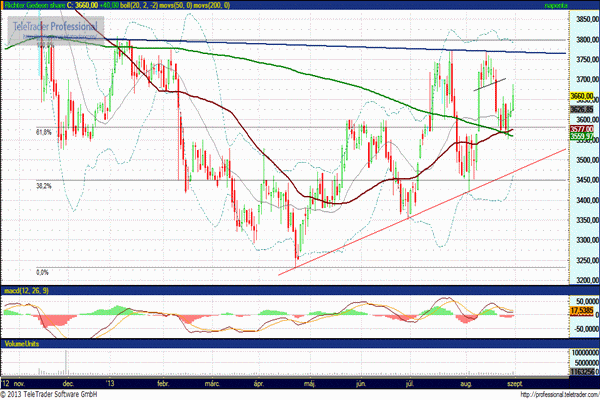Open the macd(12, 26, 9) panel header

[x=26, y=290]
